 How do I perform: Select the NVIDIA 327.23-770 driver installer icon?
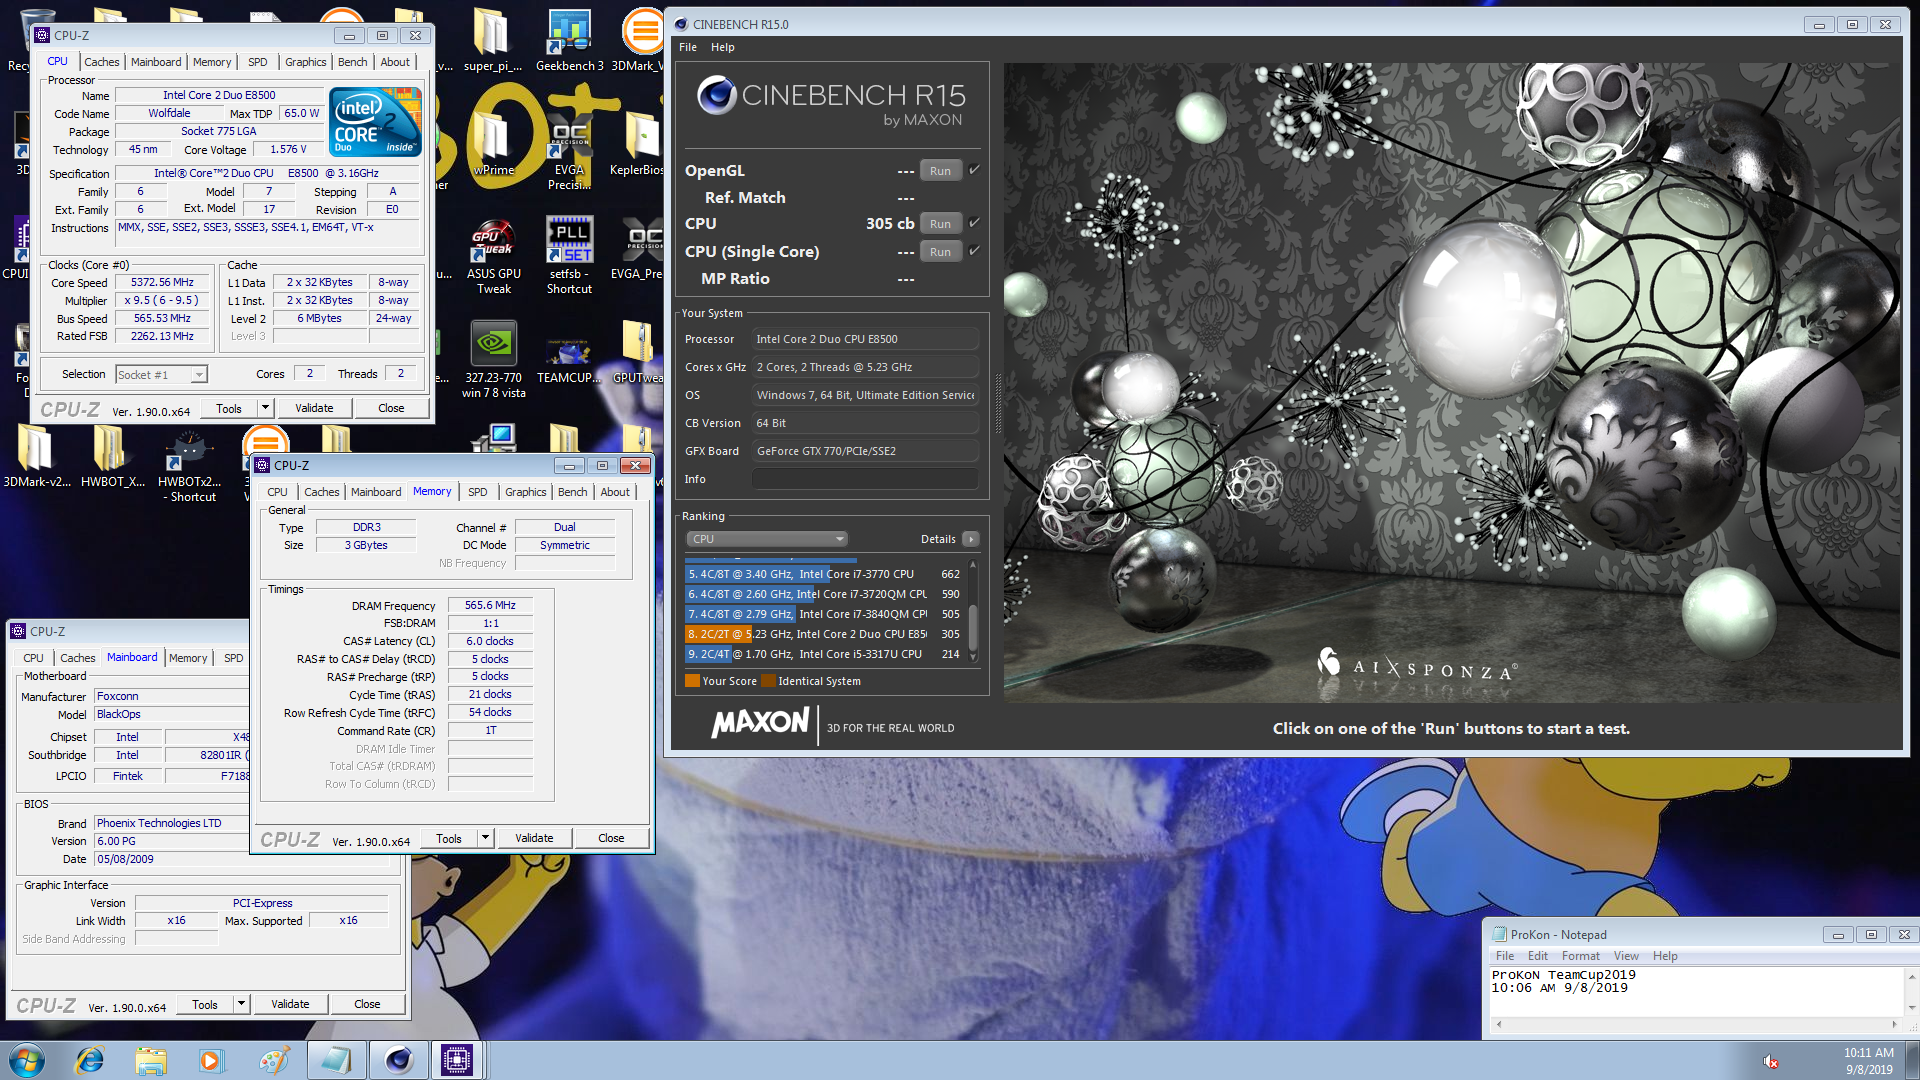[x=493, y=358]
